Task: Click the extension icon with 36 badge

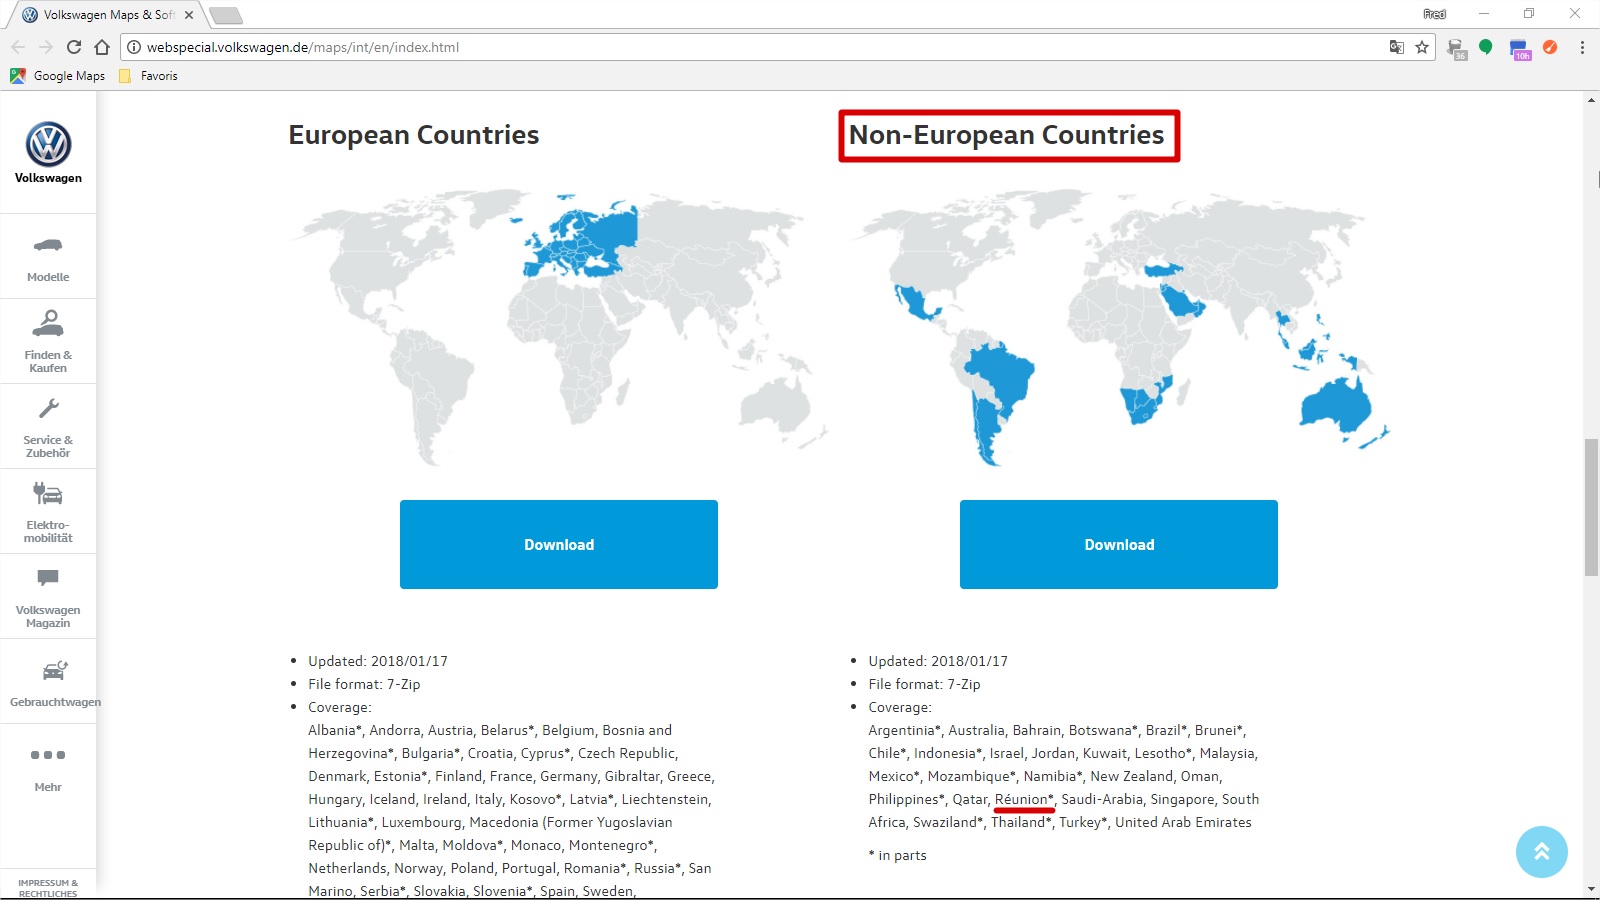Action: point(1456,48)
